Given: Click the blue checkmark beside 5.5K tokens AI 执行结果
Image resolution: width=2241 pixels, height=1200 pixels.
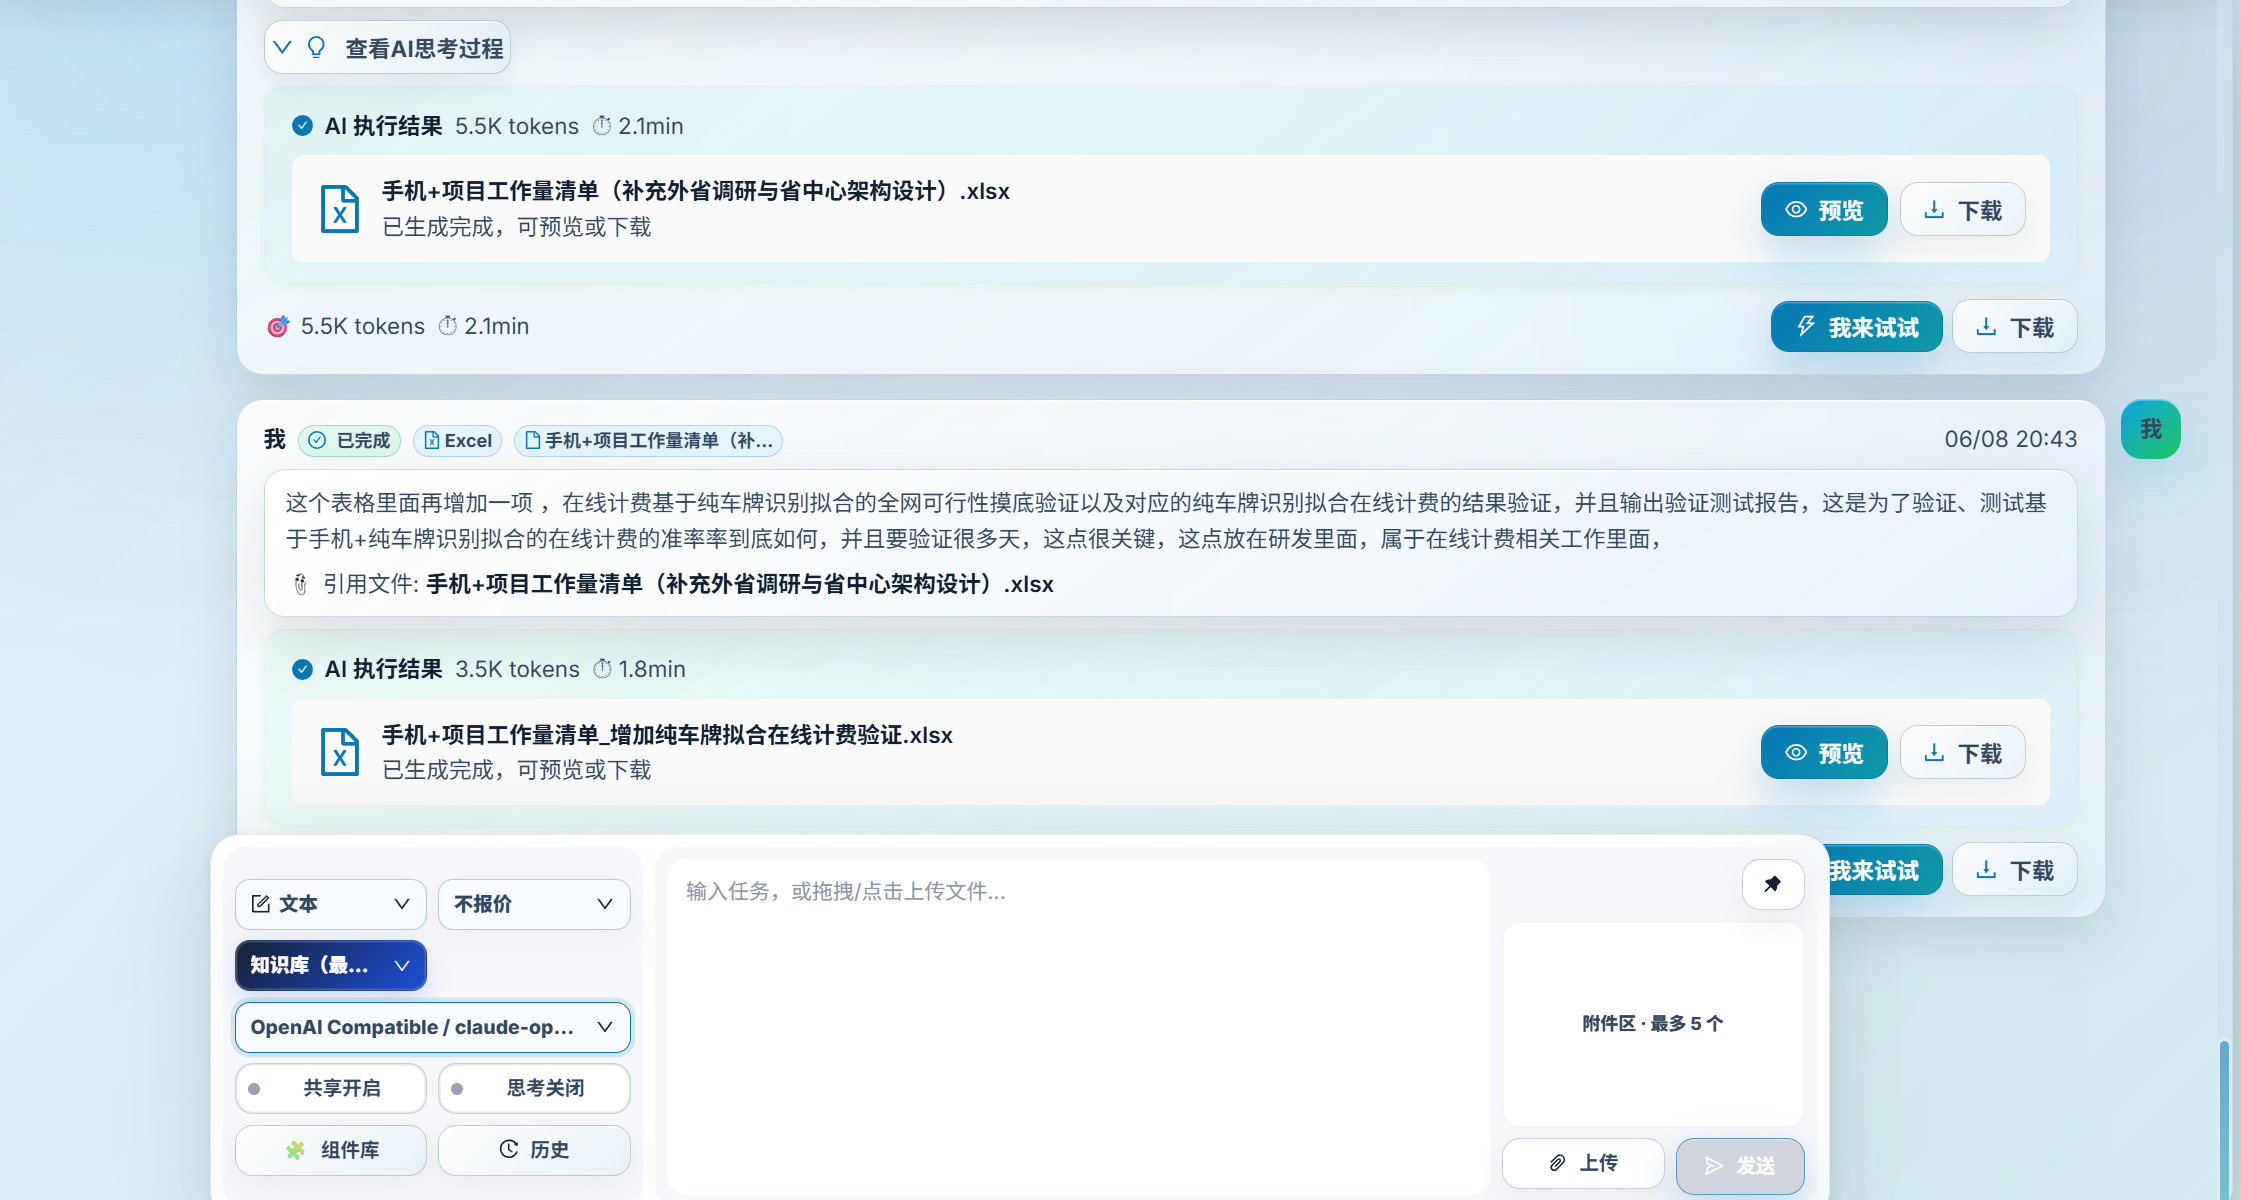Looking at the screenshot, I should coord(302,126).
